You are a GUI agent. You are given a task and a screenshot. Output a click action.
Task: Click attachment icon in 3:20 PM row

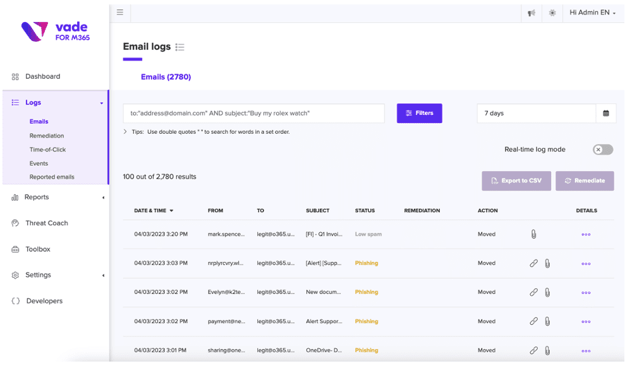pyautogui.click(x=533, y=234)
